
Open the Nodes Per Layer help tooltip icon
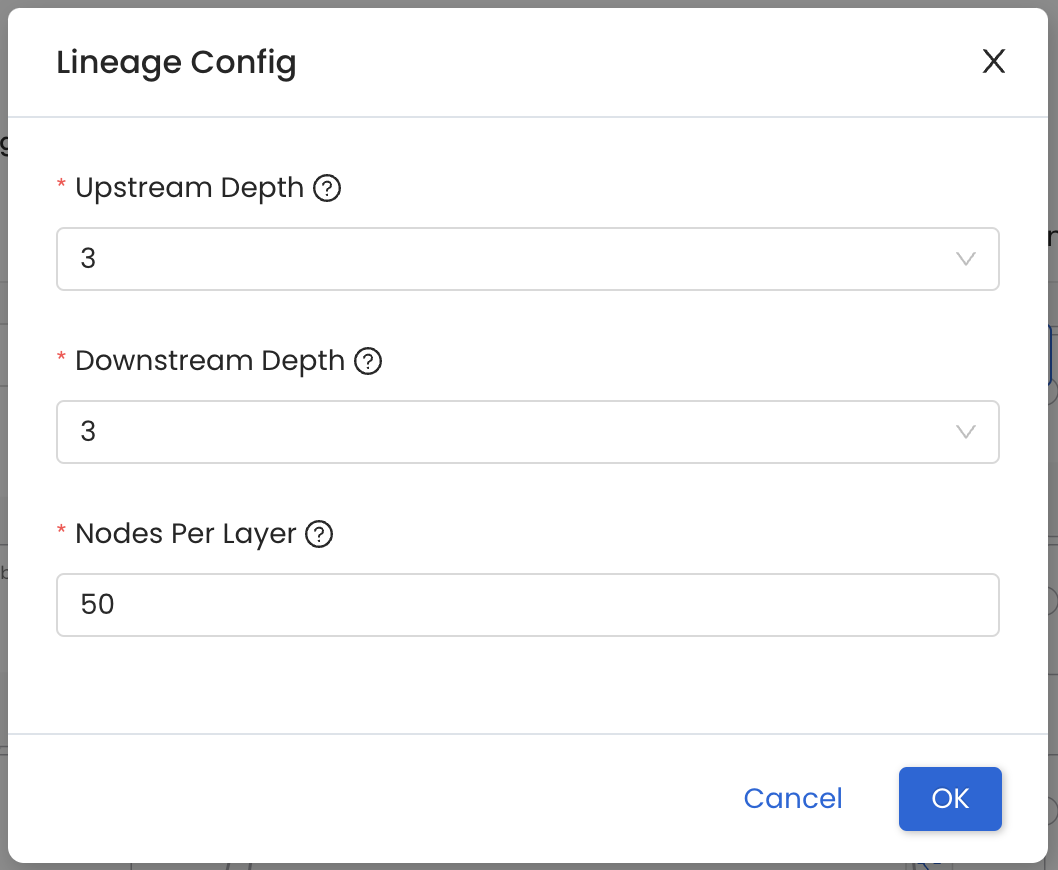click(319, 534)
